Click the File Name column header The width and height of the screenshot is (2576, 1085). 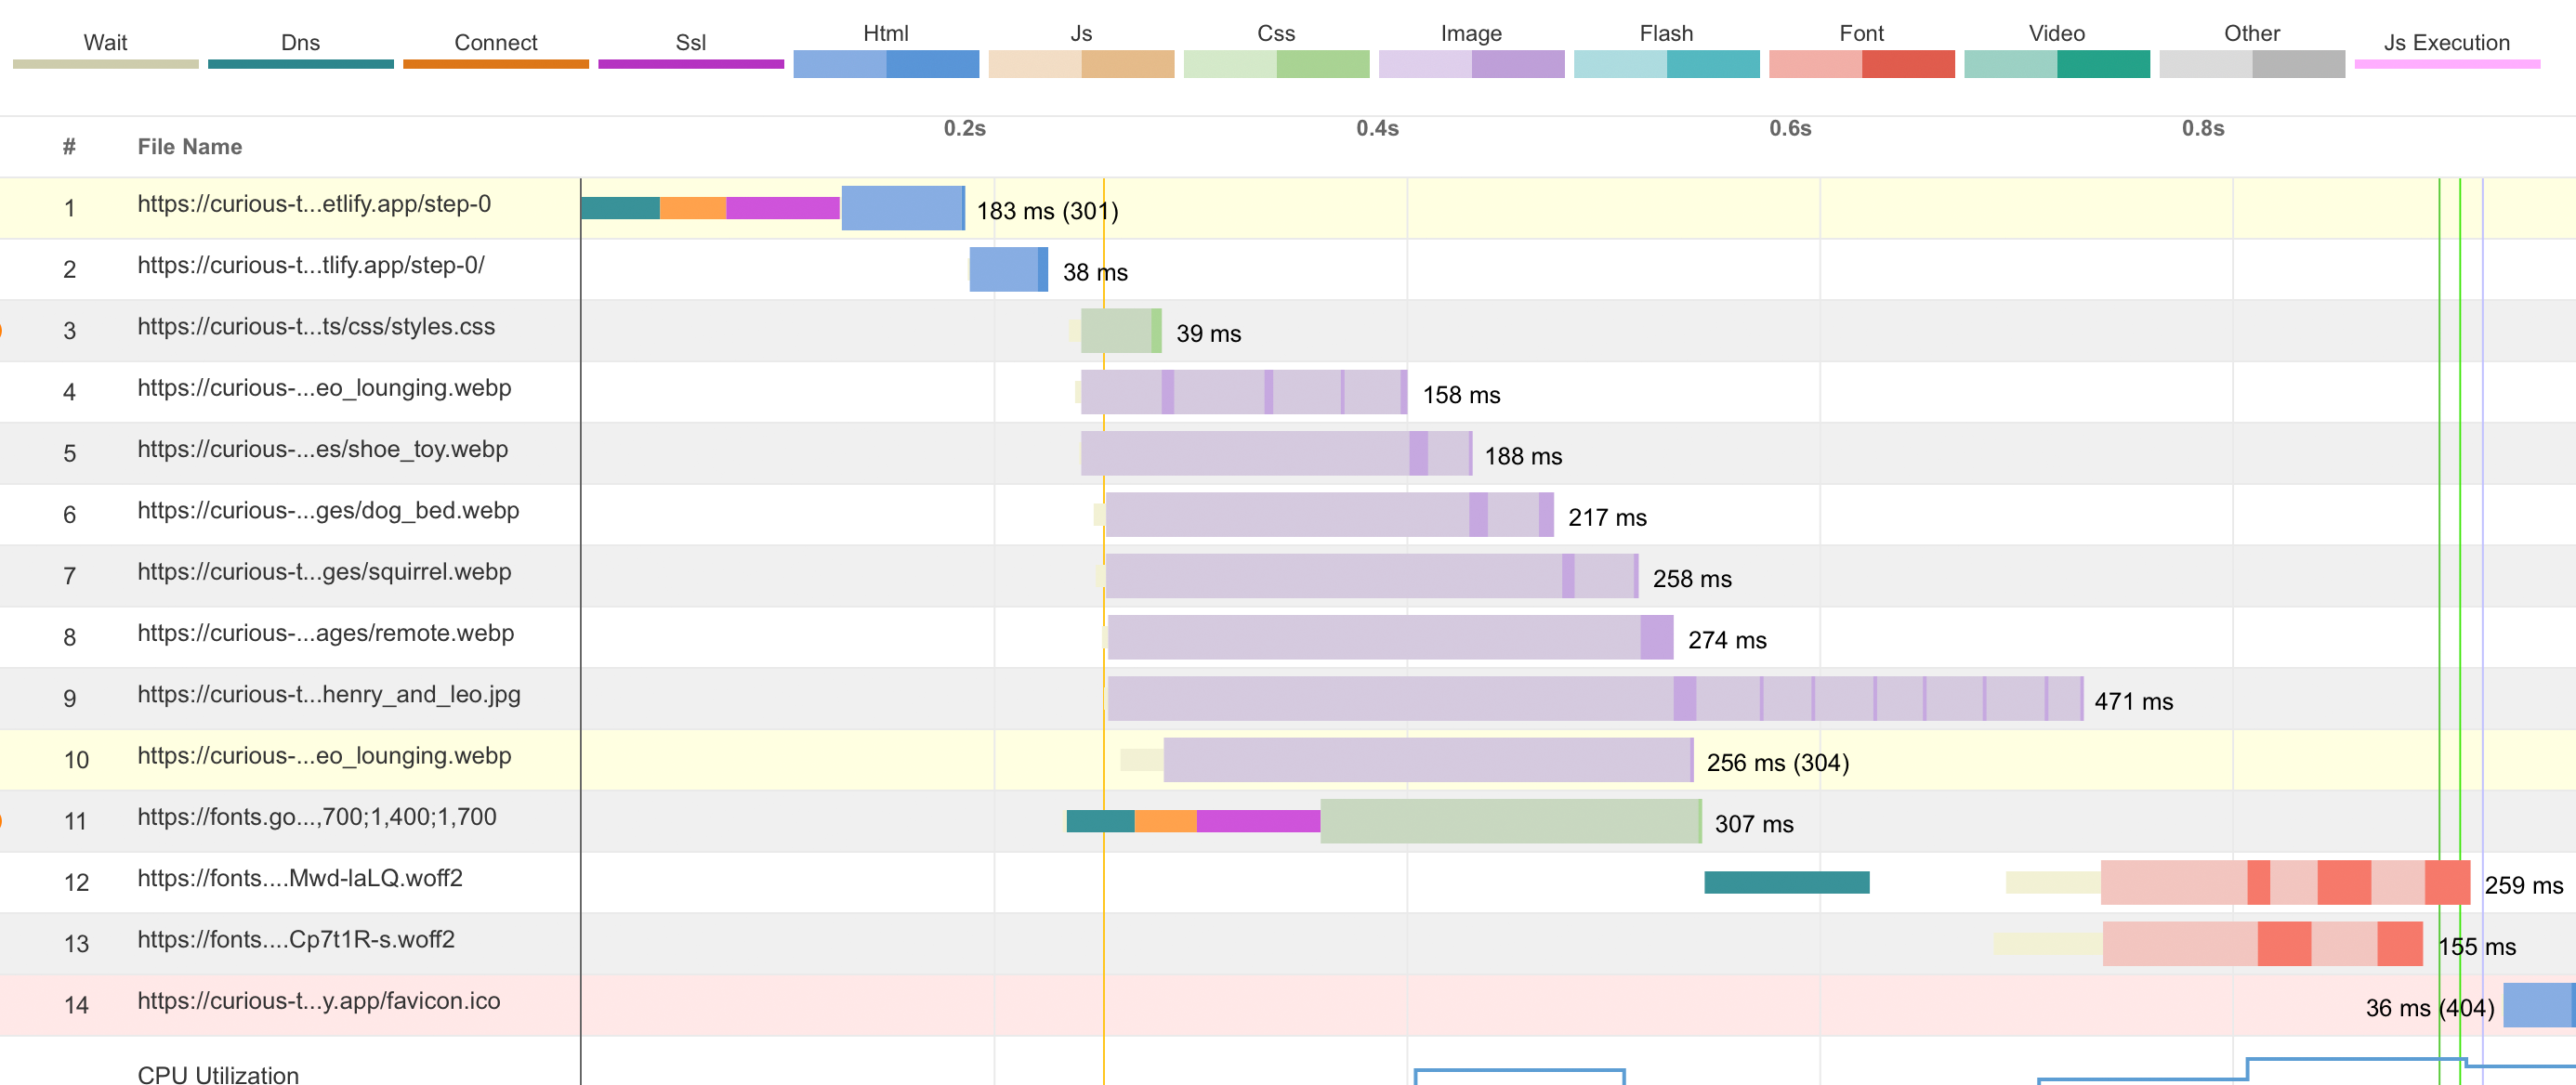[x=190, y=147]
